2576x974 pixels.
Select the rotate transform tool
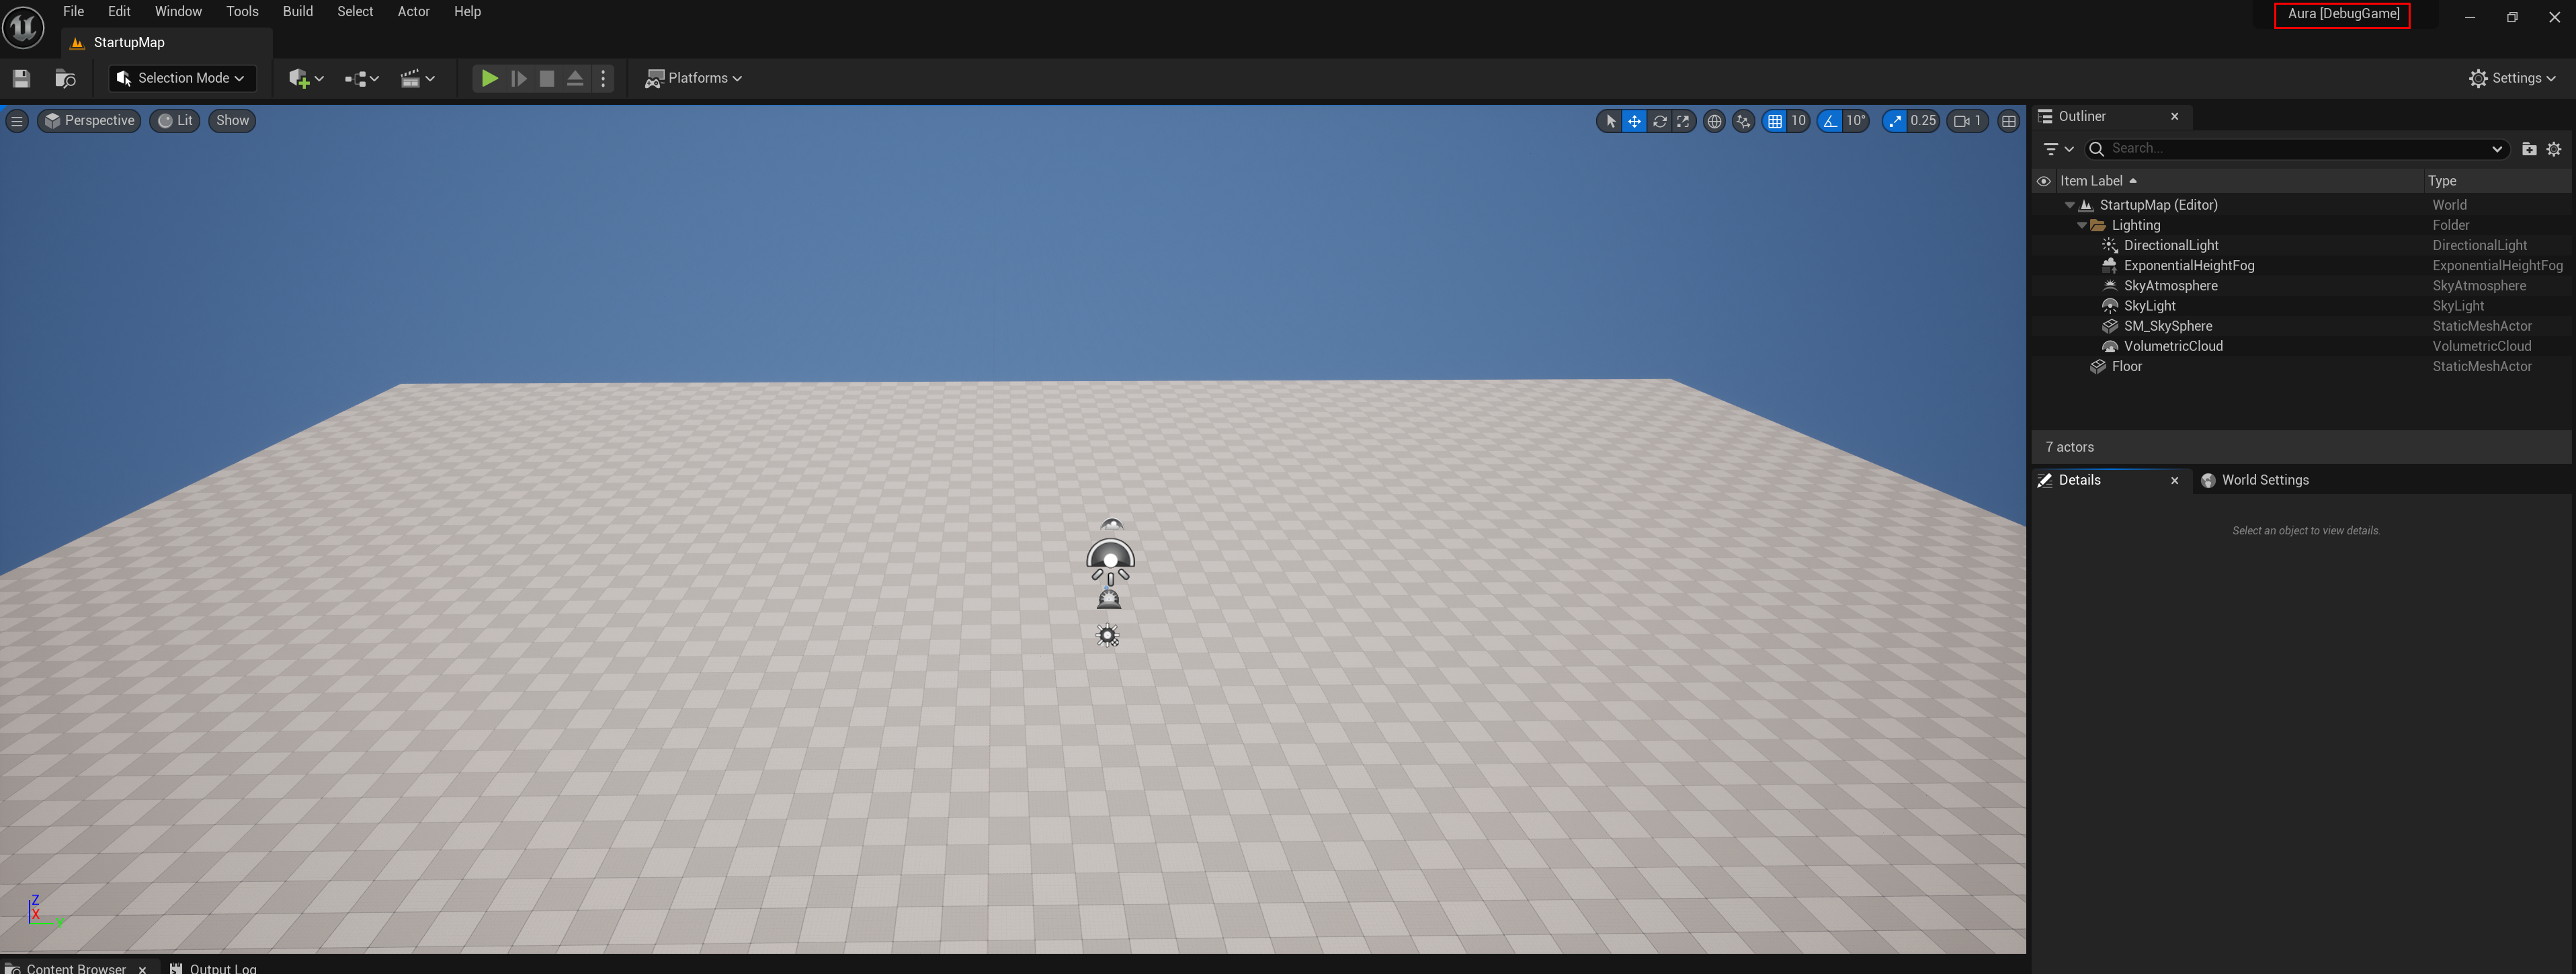click(x=1660, y=121)
